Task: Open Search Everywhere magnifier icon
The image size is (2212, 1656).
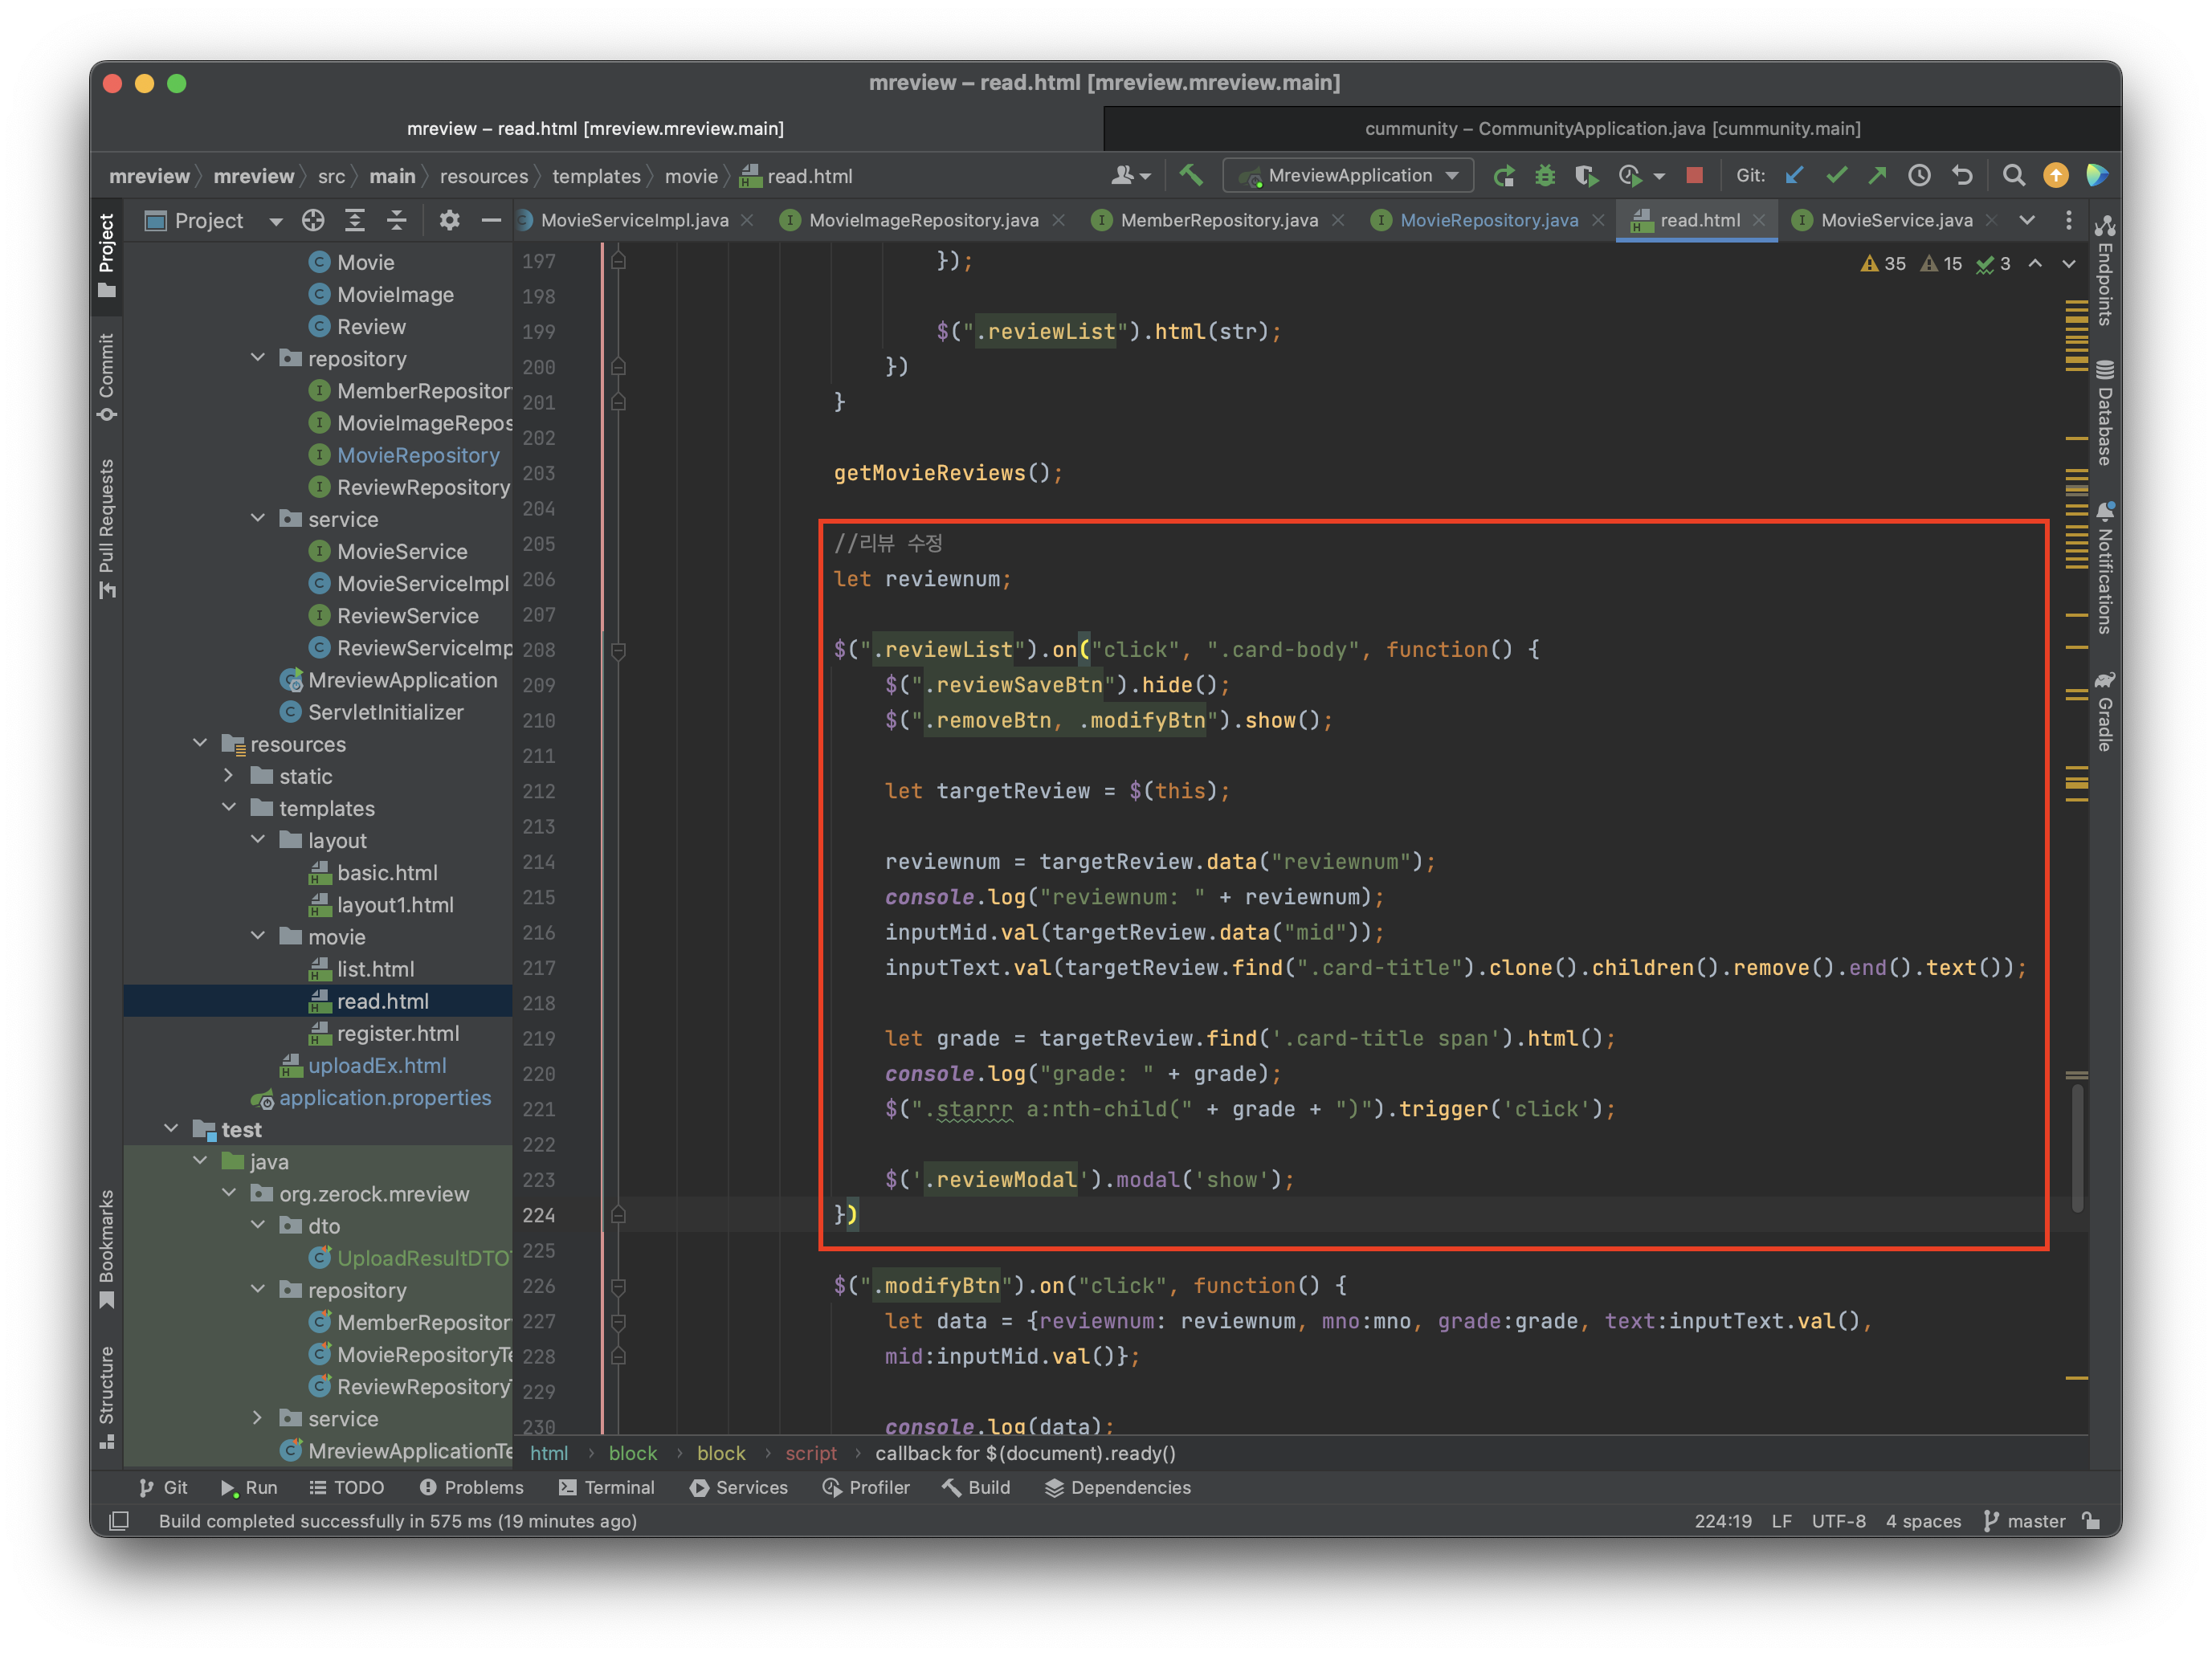Action: click(x=2014, y=176)
